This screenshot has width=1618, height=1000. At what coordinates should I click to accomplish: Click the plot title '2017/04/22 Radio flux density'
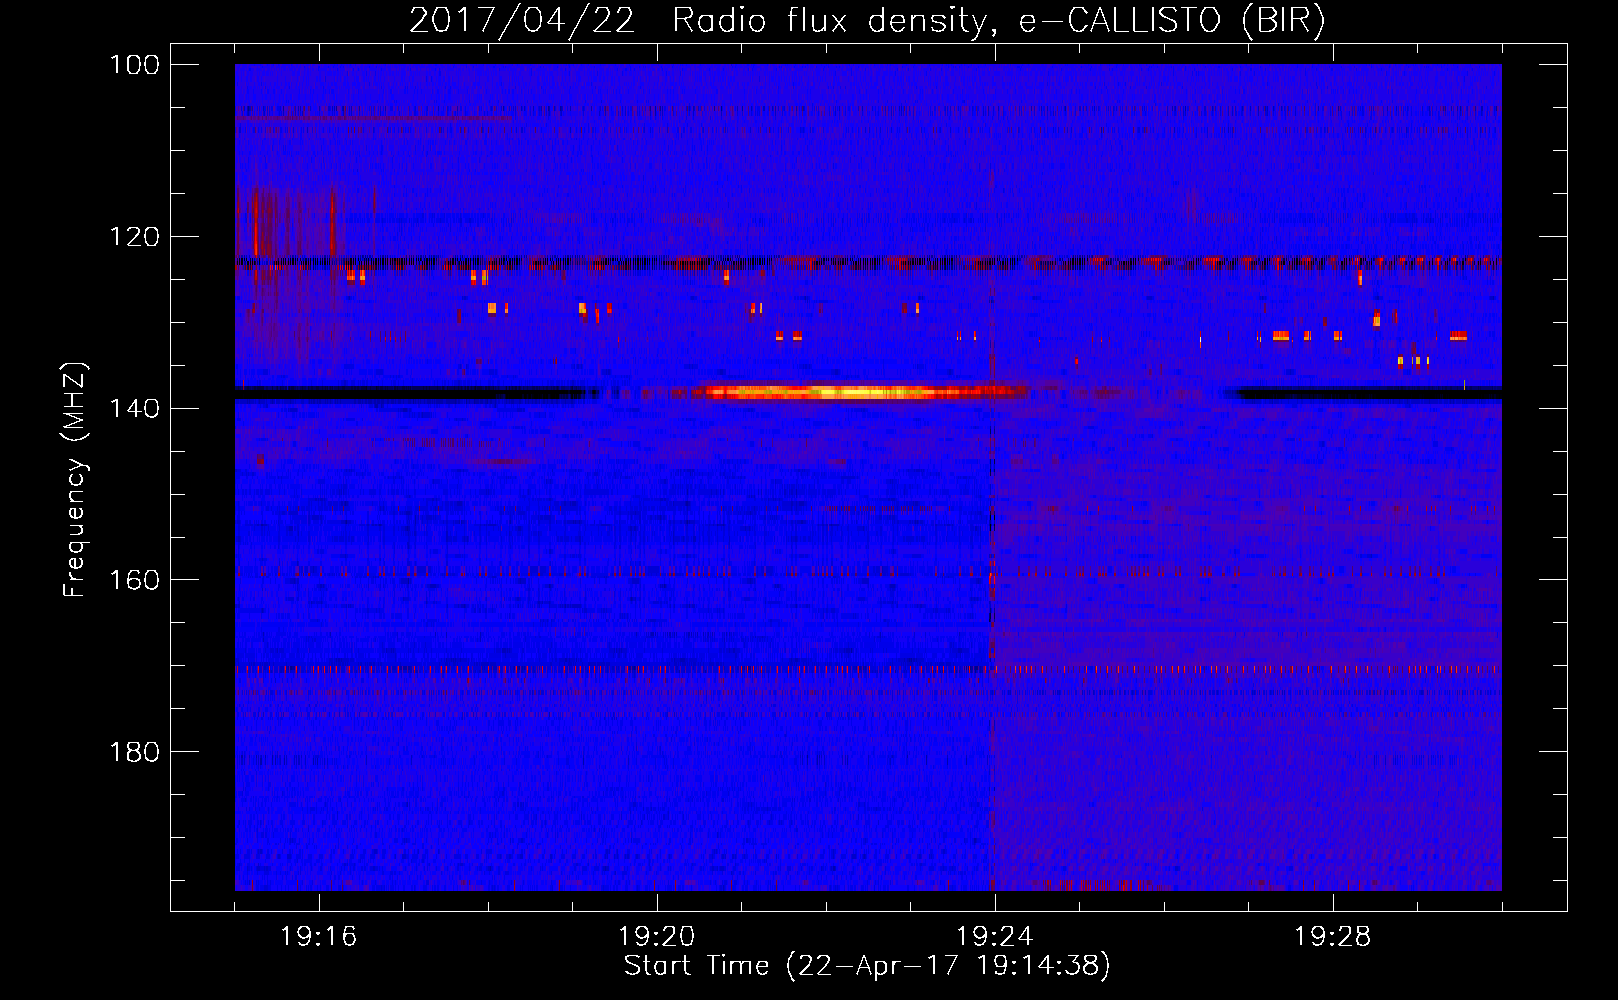click(x=867, y=20)
